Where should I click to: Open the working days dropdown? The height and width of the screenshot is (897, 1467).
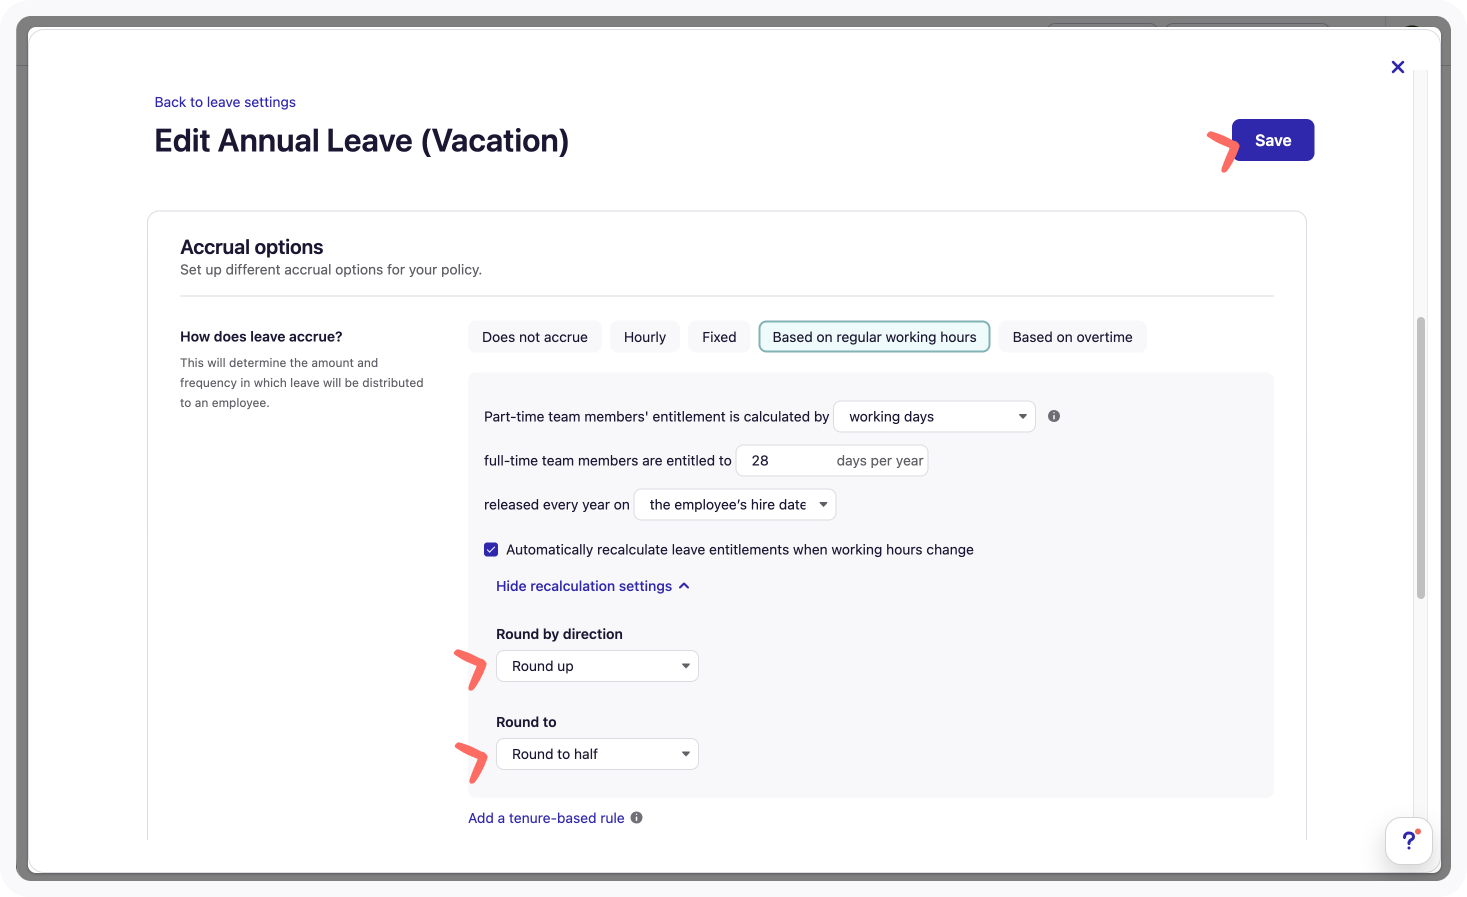tap(934, 417)
